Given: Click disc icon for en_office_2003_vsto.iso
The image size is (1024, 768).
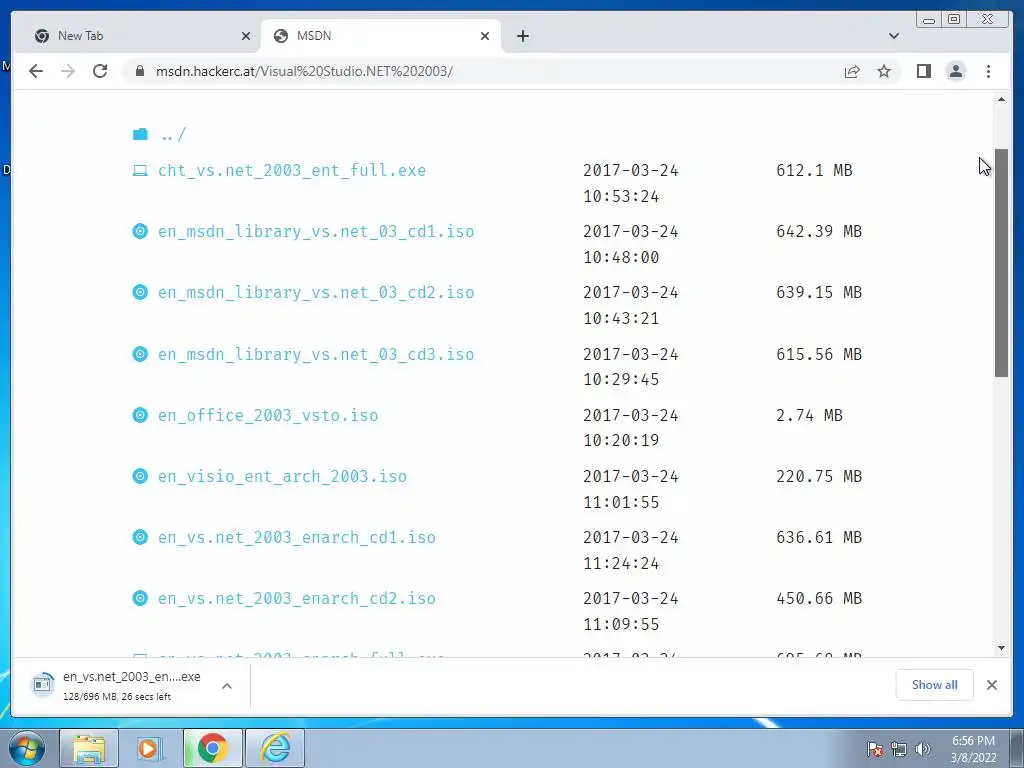Looking at the screenshot, I should click(x=140, y=415).
